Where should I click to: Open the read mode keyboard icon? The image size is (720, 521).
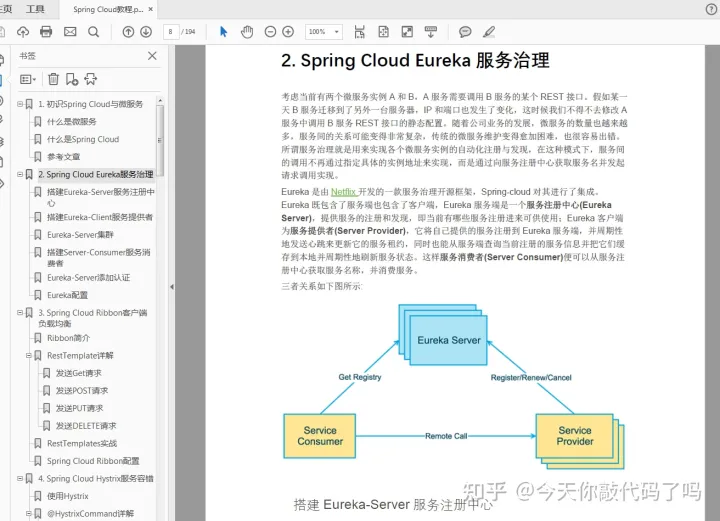click(431, 32)
